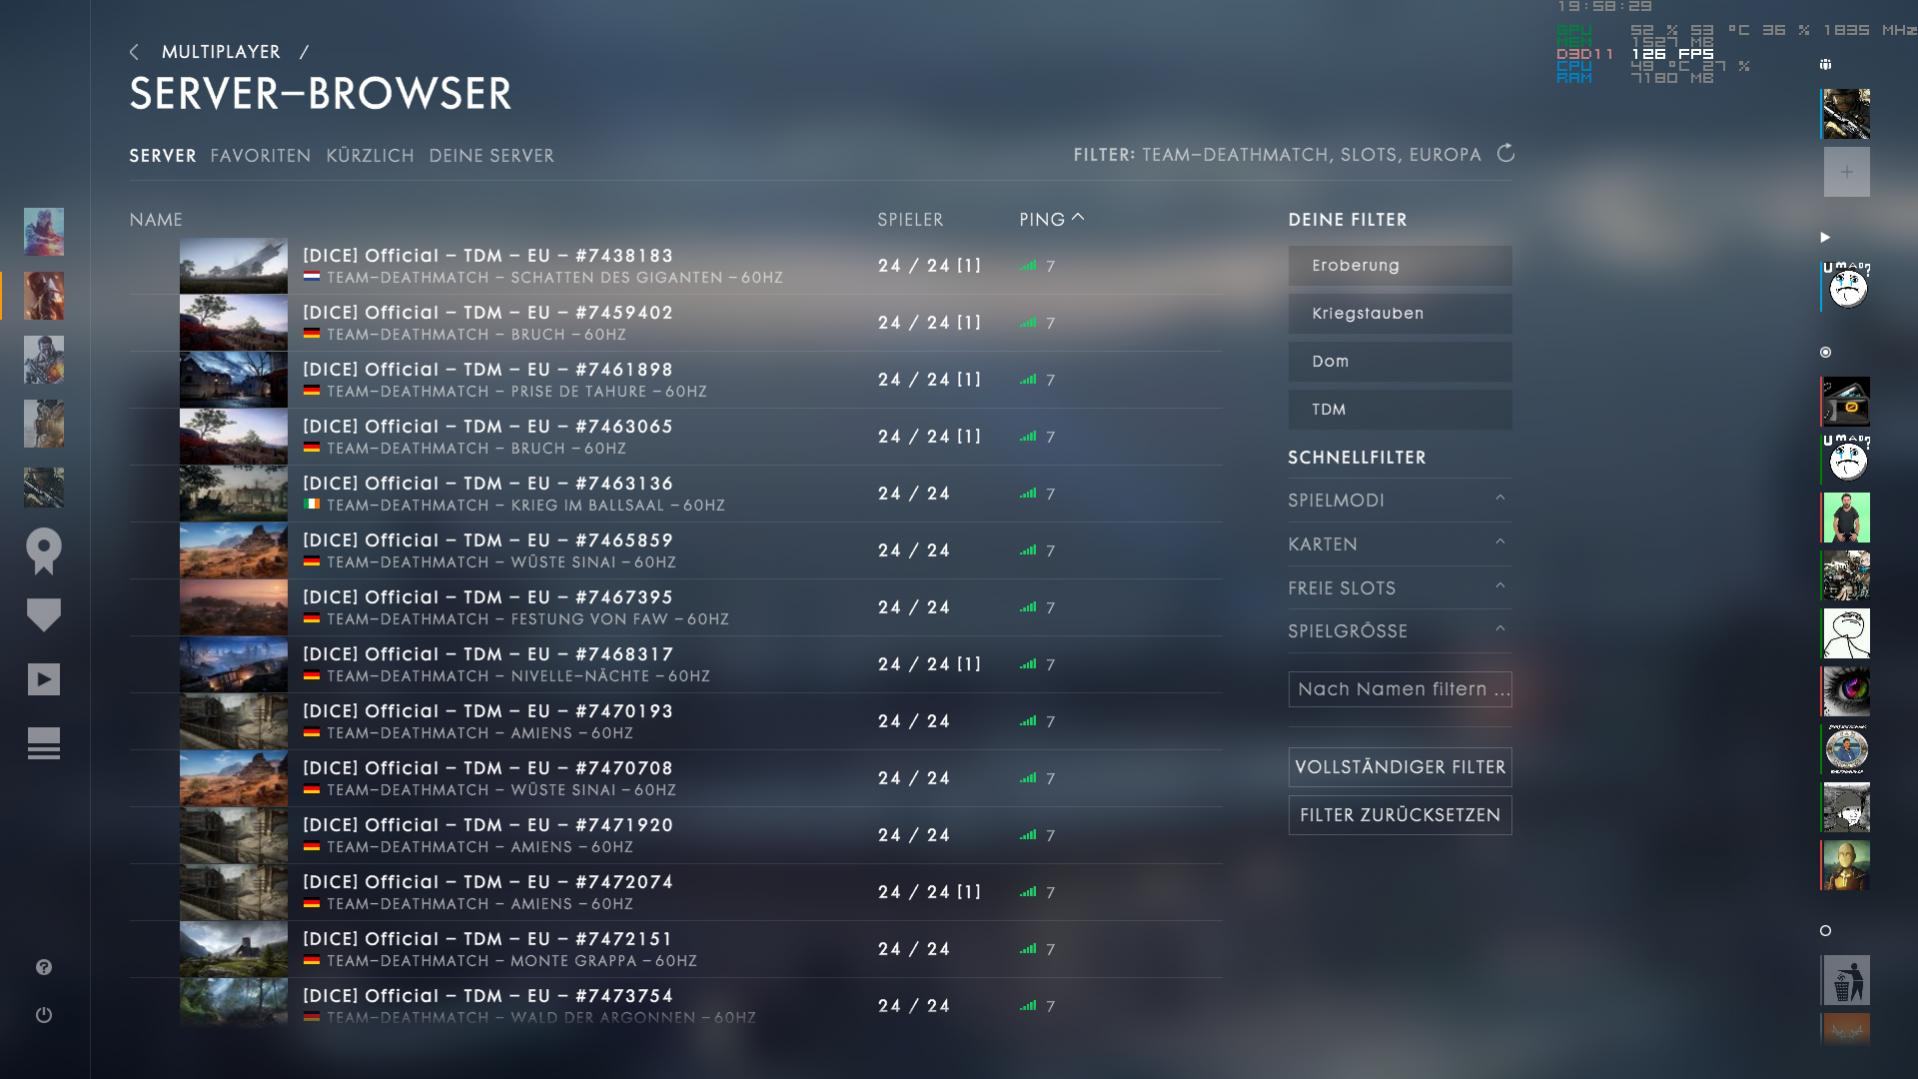Select server #7470708 Wüste Sinai
The image size is (1918, 1079).
[x=675, y=779]
